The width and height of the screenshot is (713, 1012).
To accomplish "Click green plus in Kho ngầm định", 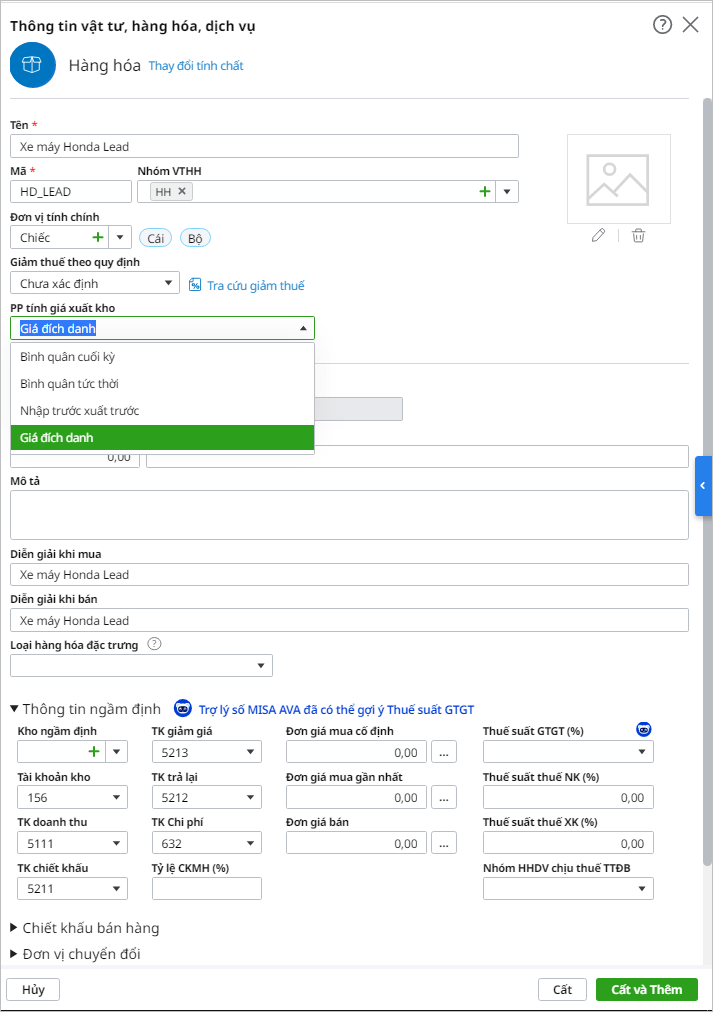I will (94, 751).
